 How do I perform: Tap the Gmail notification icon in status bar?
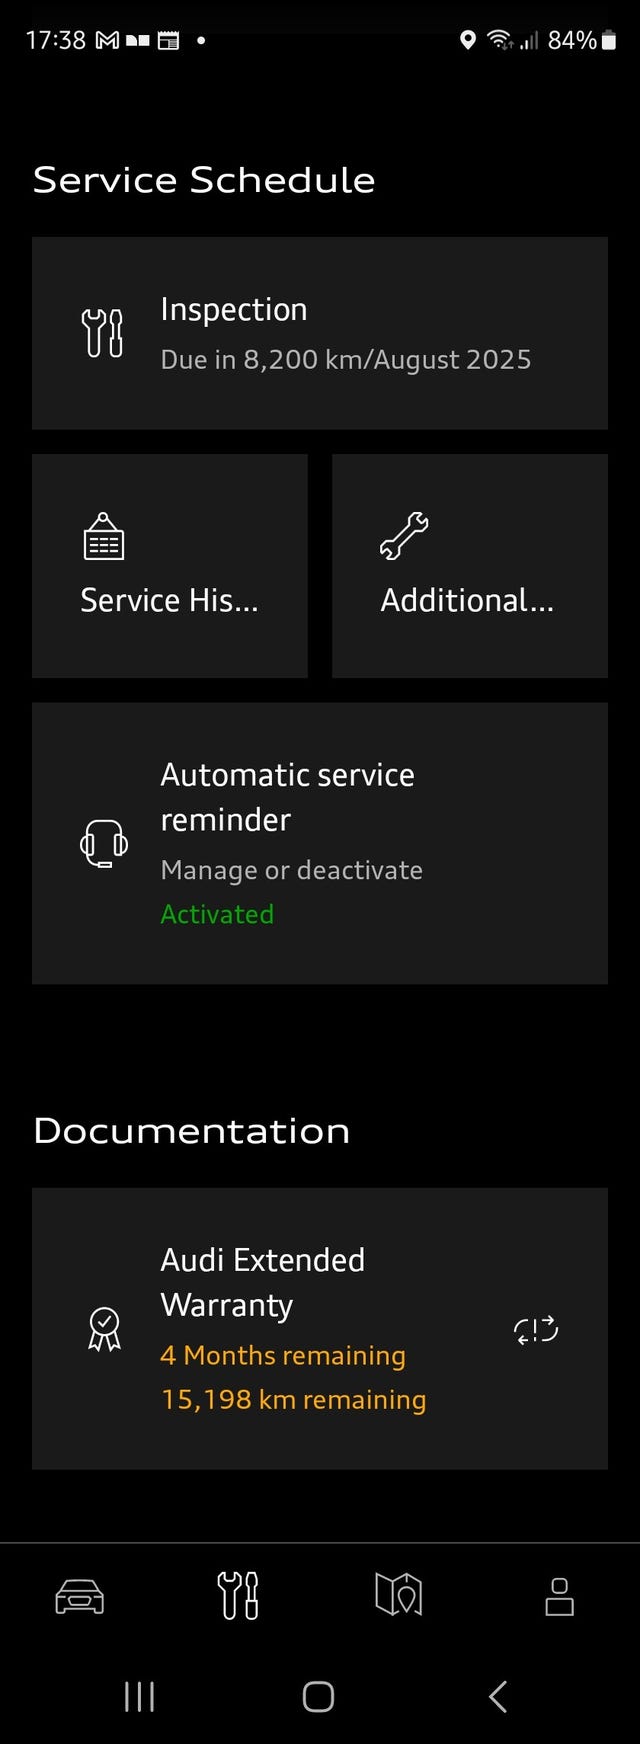click(x=108, y=40)
